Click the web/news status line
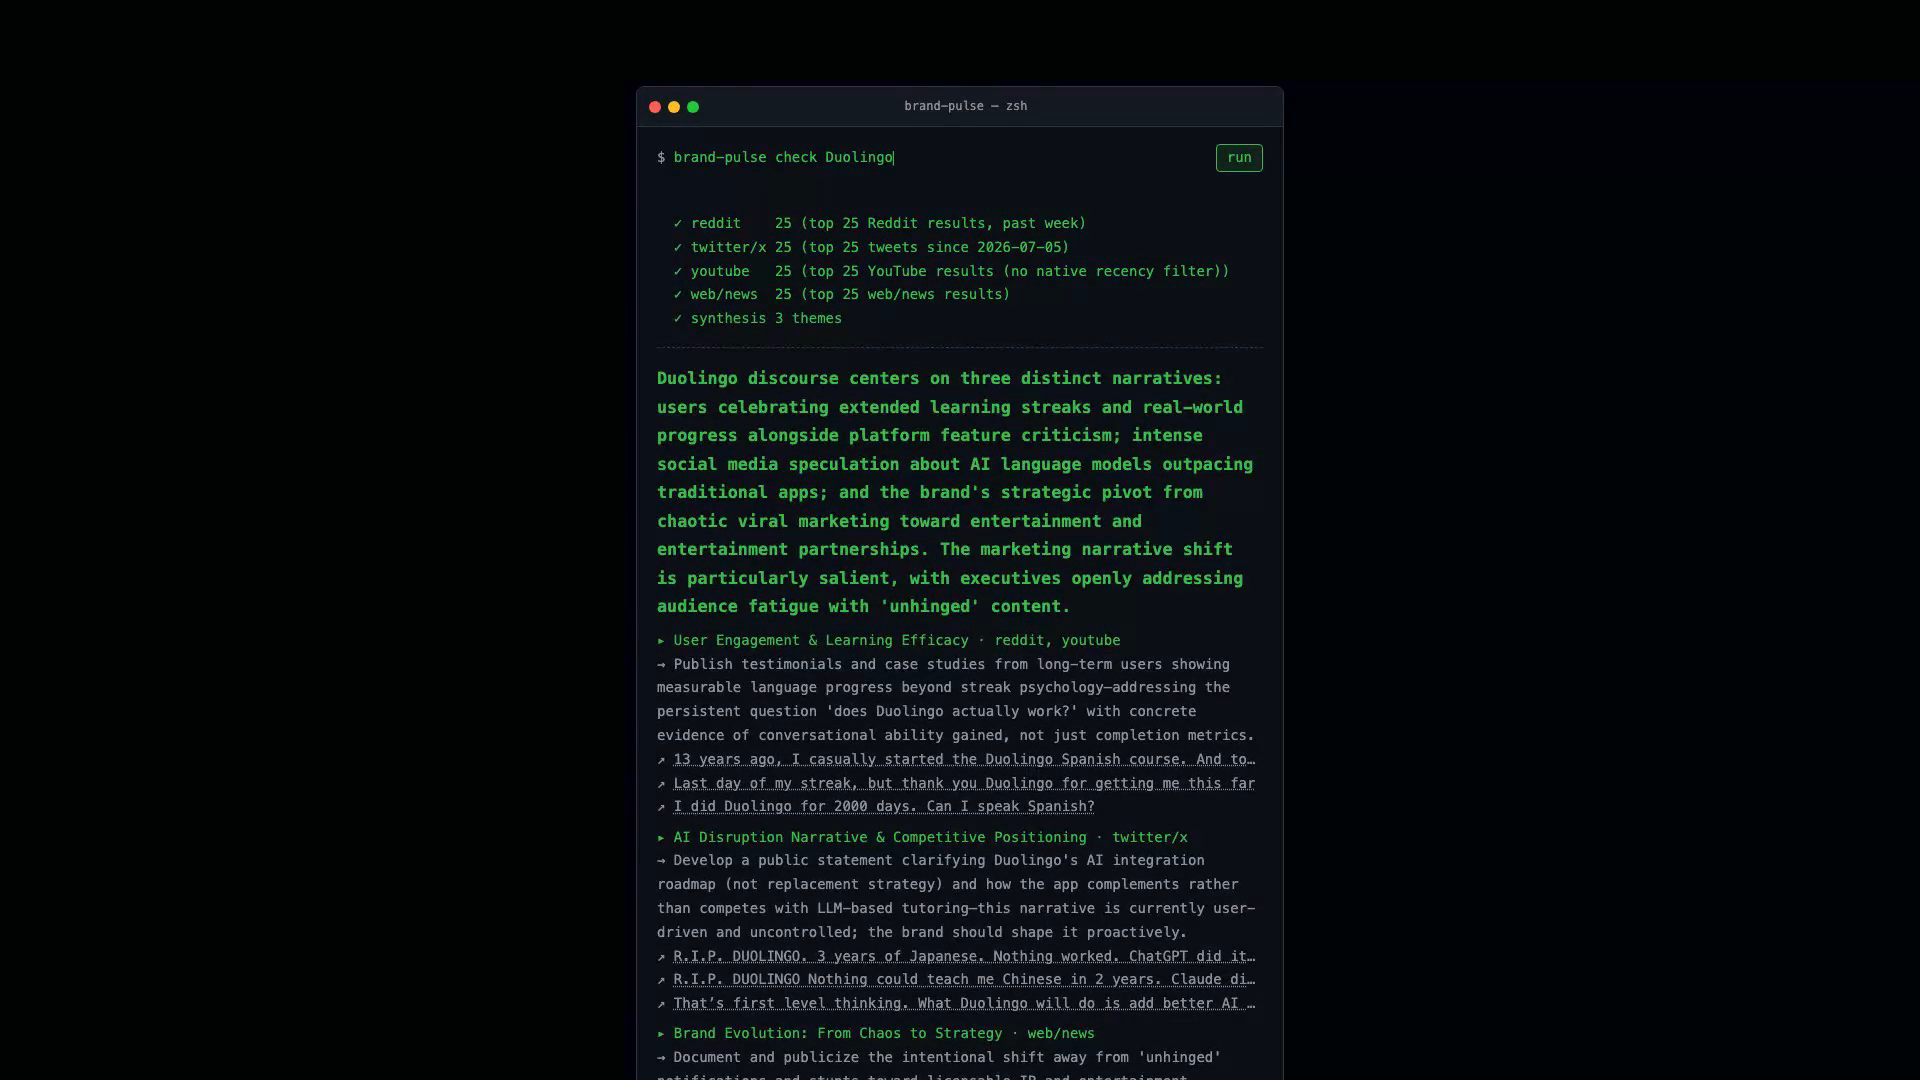This screenshot has width=1920, height=1080. pos(842,294)
